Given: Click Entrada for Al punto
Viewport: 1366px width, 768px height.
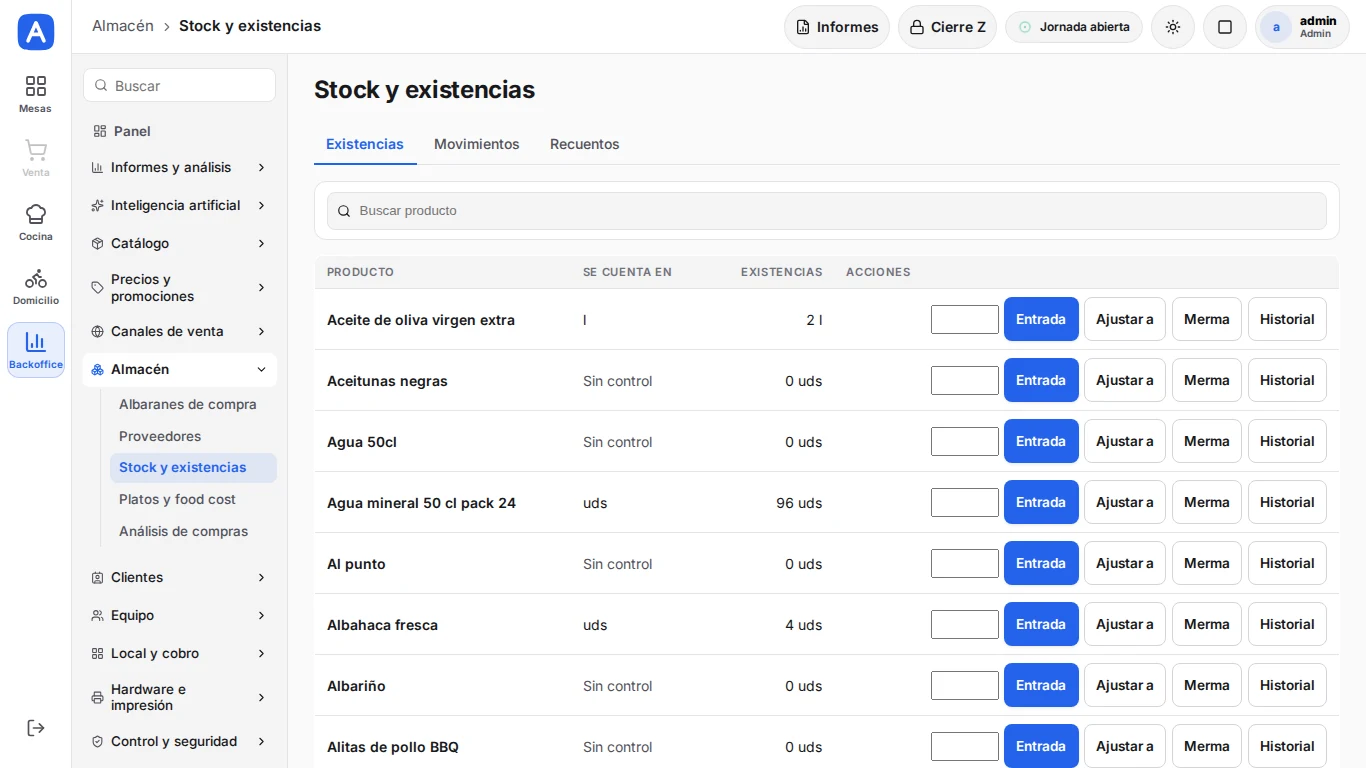Looking at the screenshot, I should 1041,563.
